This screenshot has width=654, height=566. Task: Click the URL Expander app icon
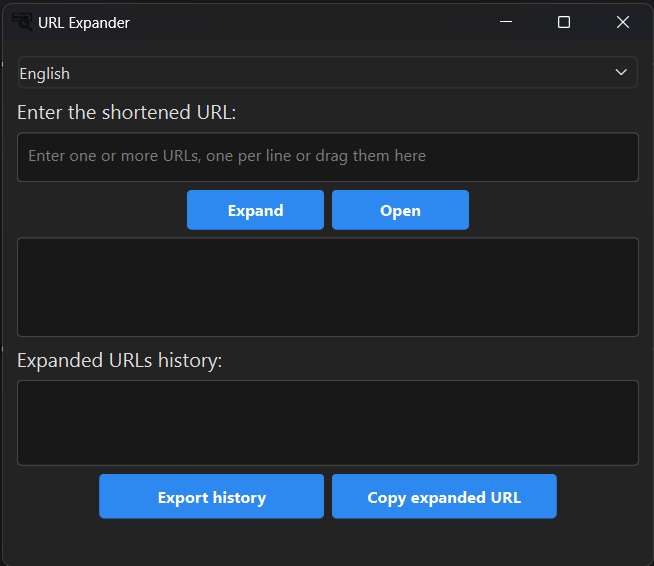click(22, 21)
